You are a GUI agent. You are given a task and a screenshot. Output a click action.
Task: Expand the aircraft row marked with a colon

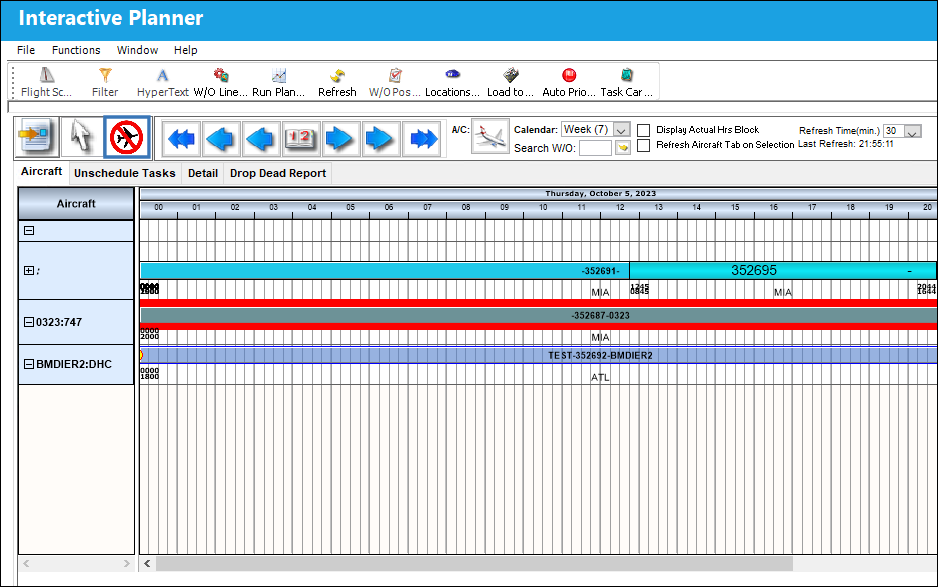[29, 270]
